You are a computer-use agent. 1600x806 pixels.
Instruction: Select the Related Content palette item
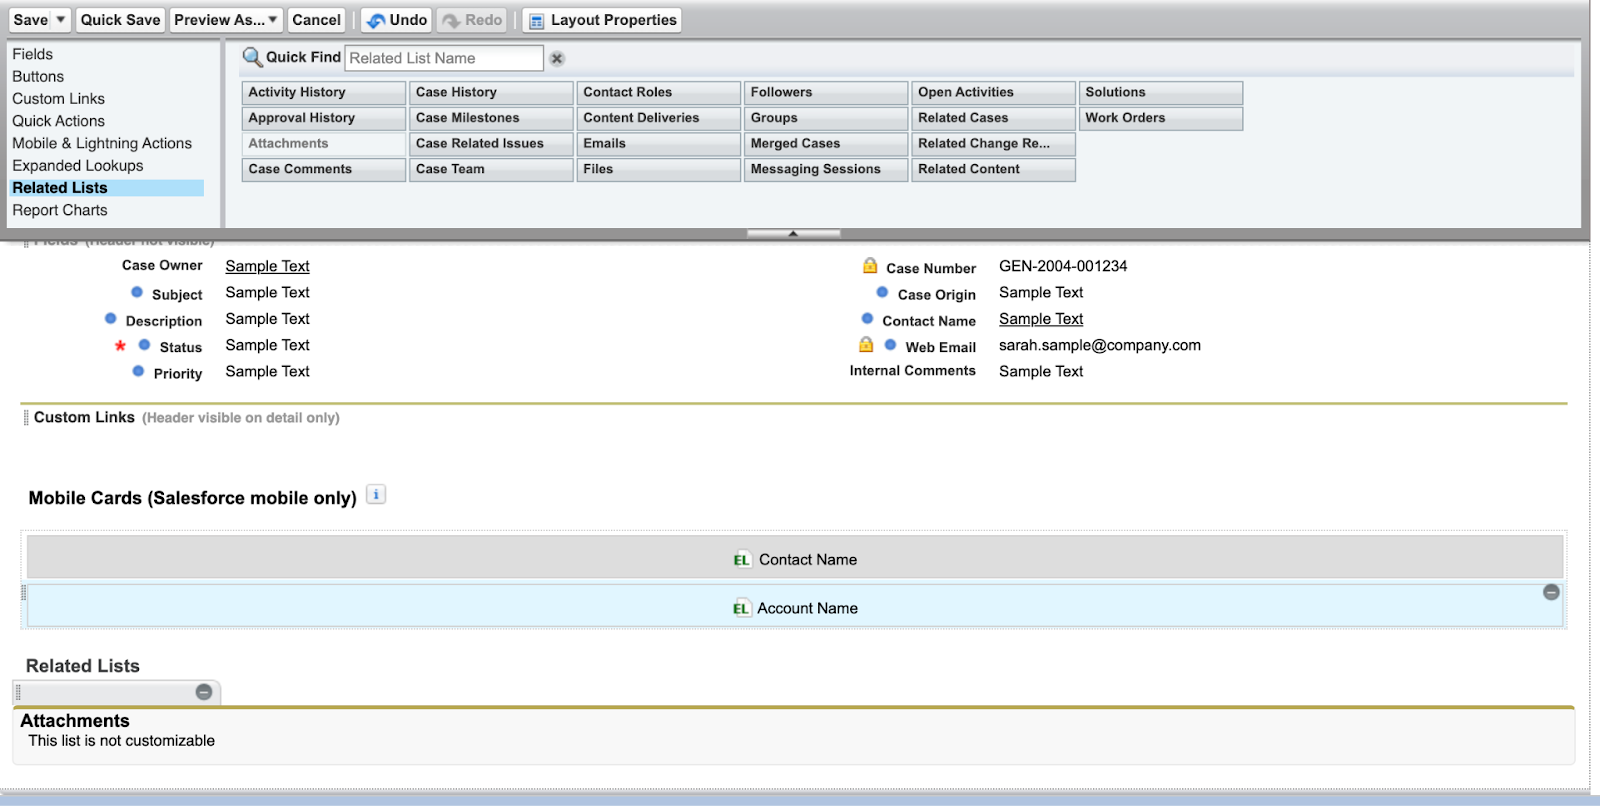993,169
